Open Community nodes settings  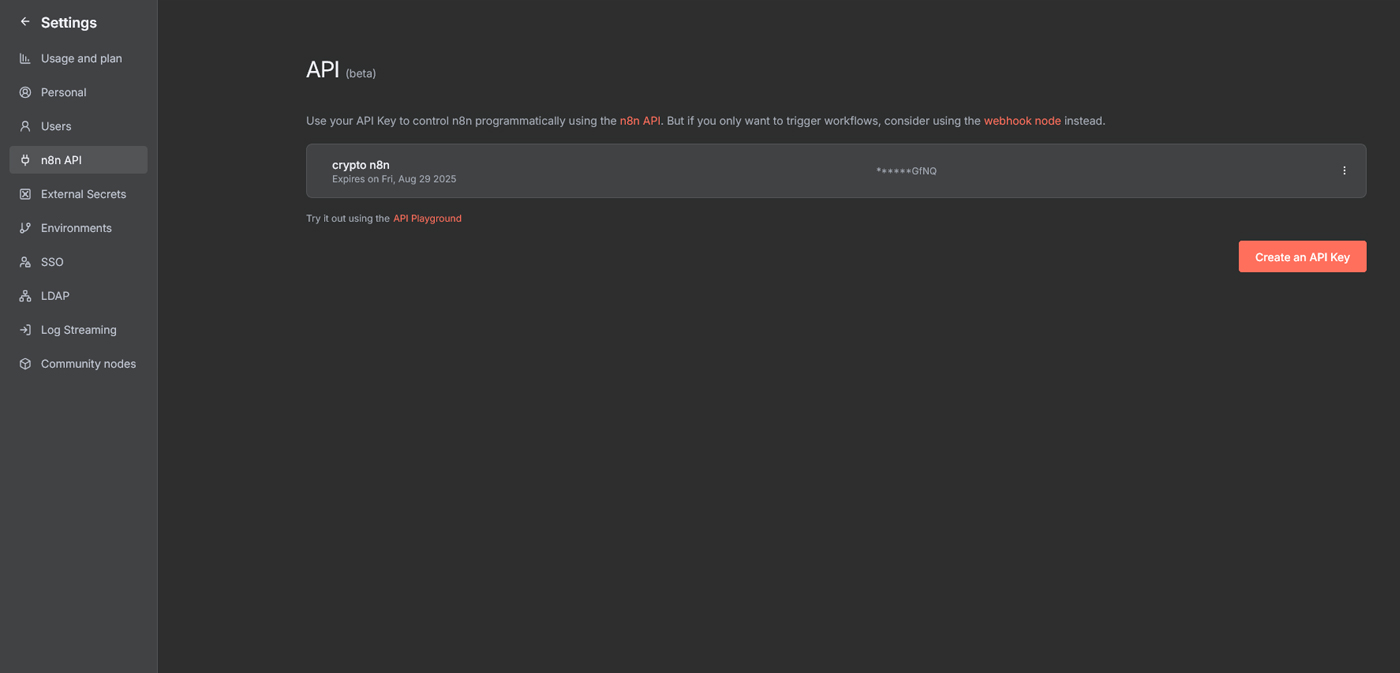point(88,364)
